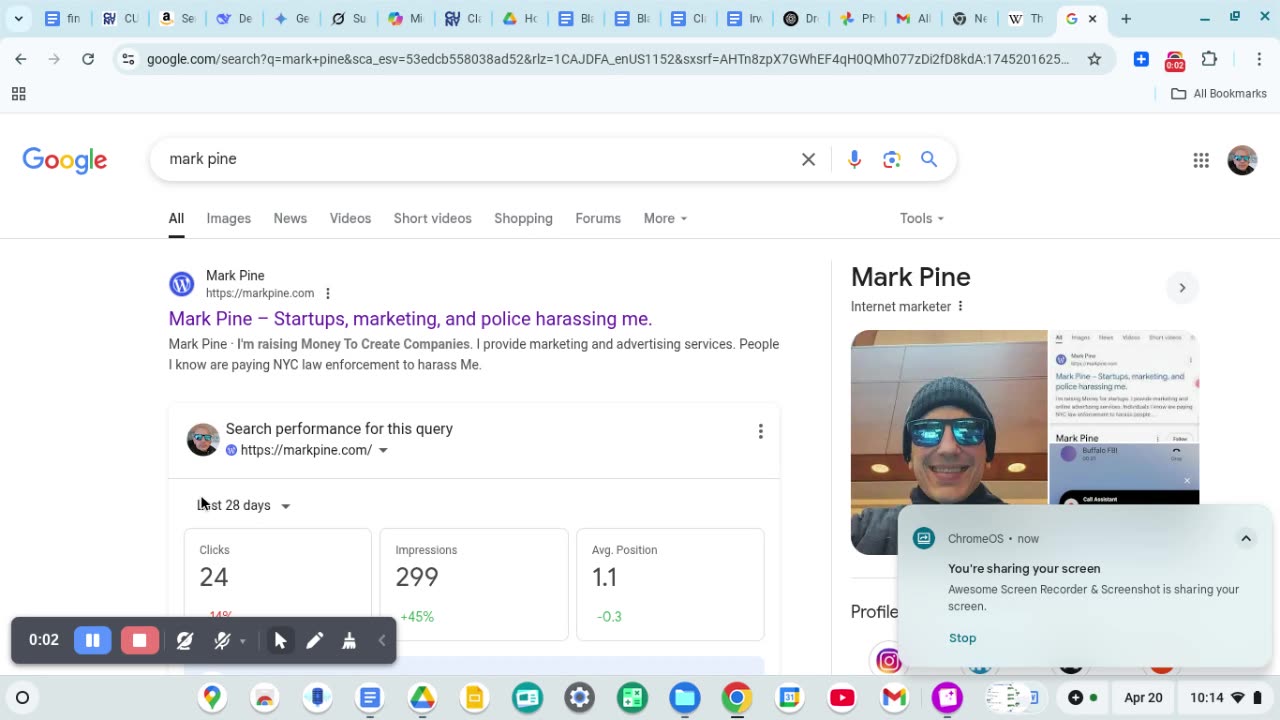
Task: Expand the More search filters menu
Action: point(665,218)
